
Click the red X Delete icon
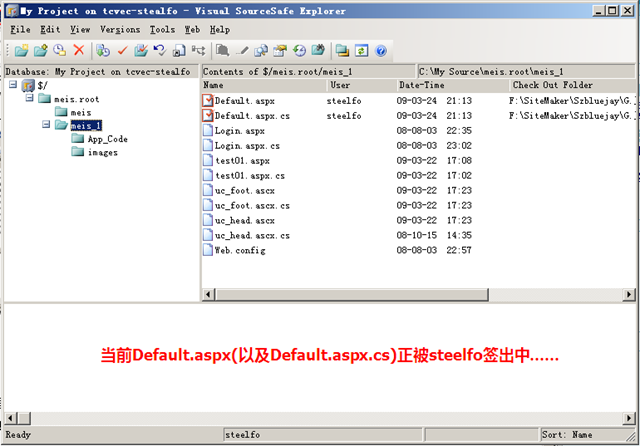coord(78,50)
